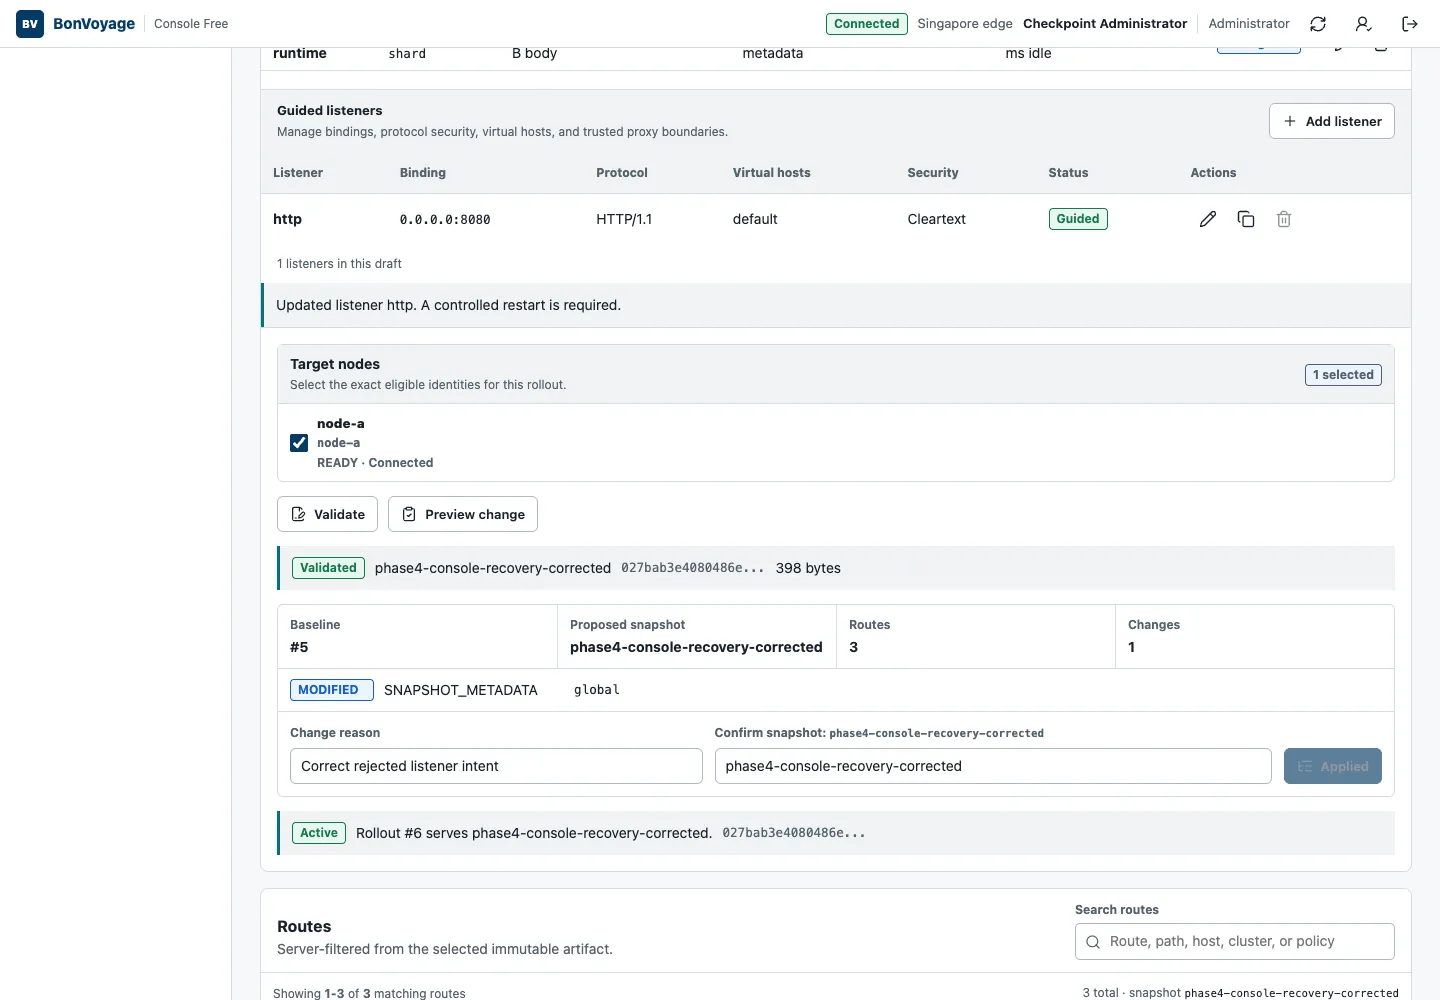Delete the http listener with the trash icon

tap(1284, 219)
